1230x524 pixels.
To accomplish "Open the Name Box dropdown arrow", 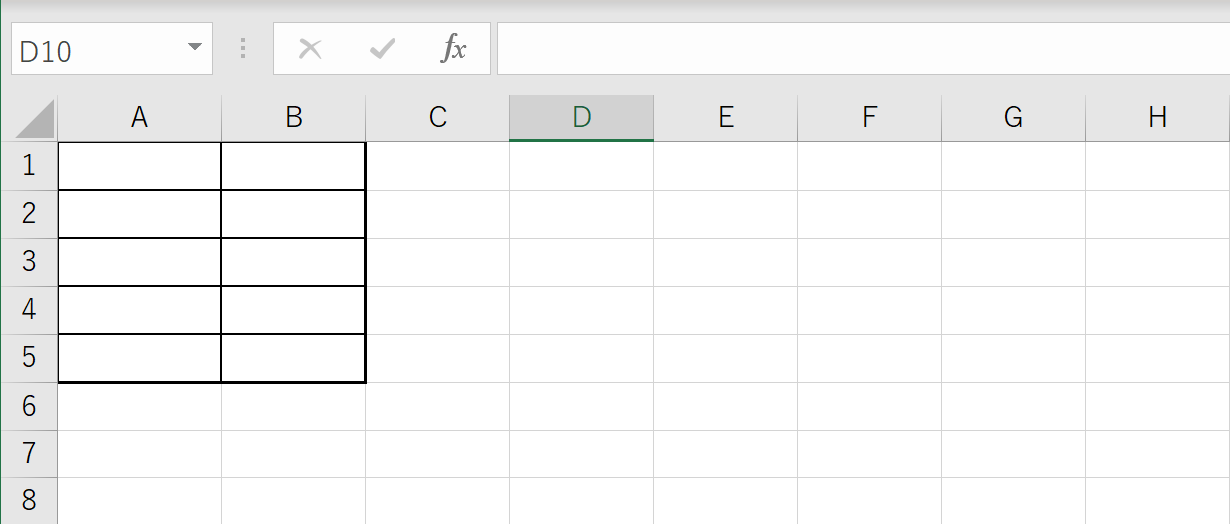I will [x=194, y=48].
